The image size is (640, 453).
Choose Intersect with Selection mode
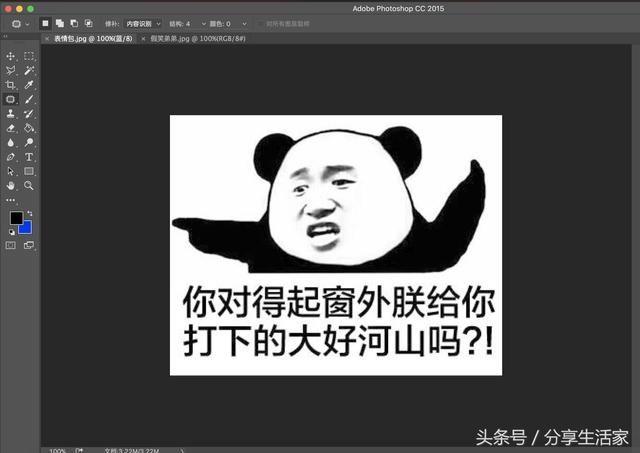point(88,24)
